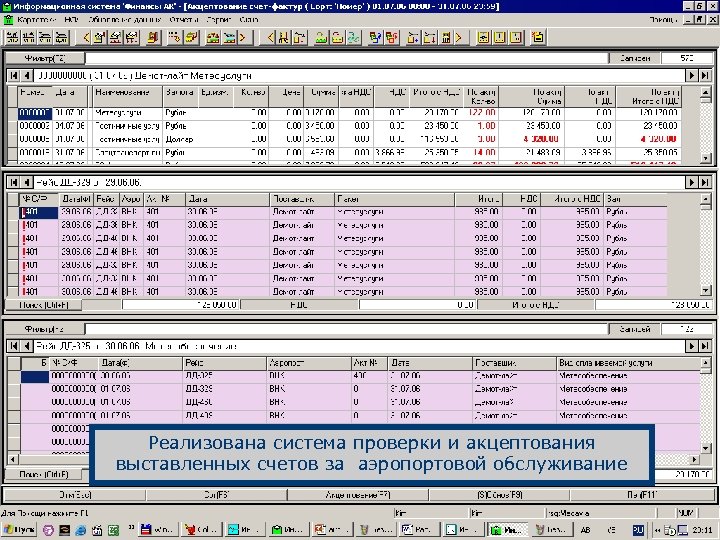Viewport: 720px width, 540px height.
Task: Click down arrow of middle grid scrollbar
Action: tap(706, 290)
